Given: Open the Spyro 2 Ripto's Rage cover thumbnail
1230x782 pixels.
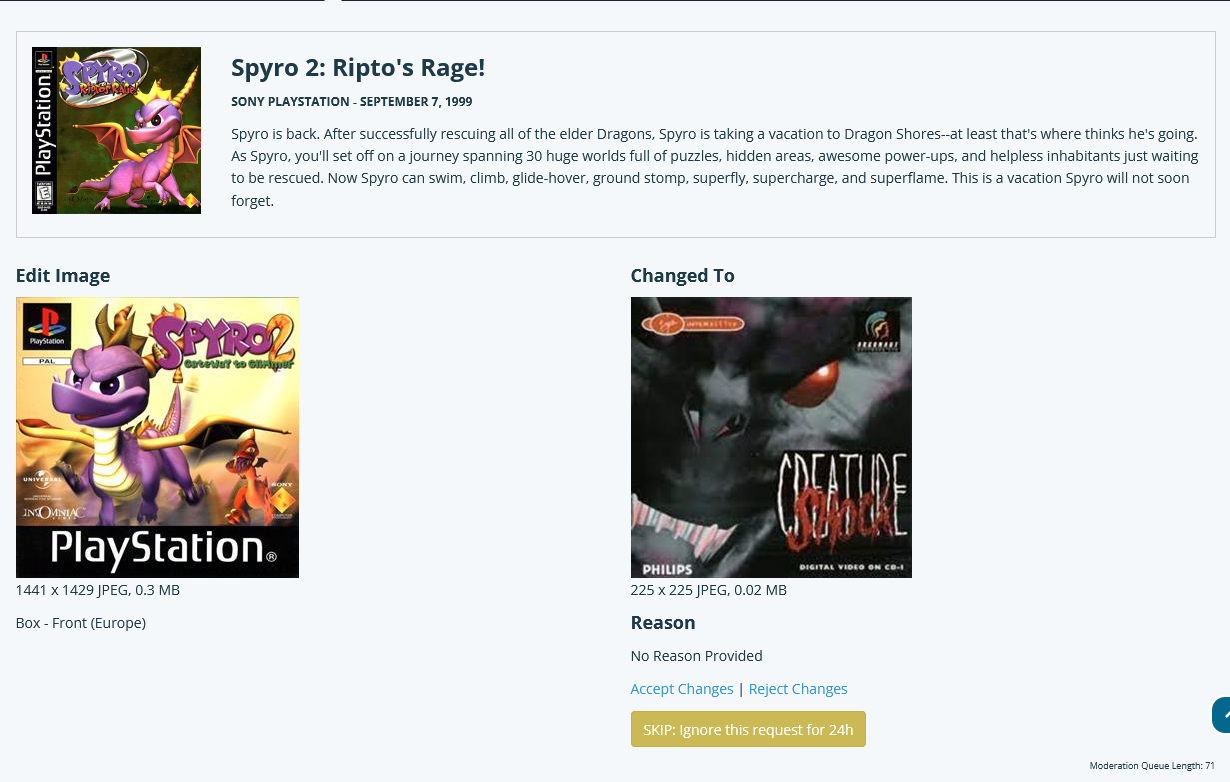Looking at the screenshot, I should click(116, 130).
